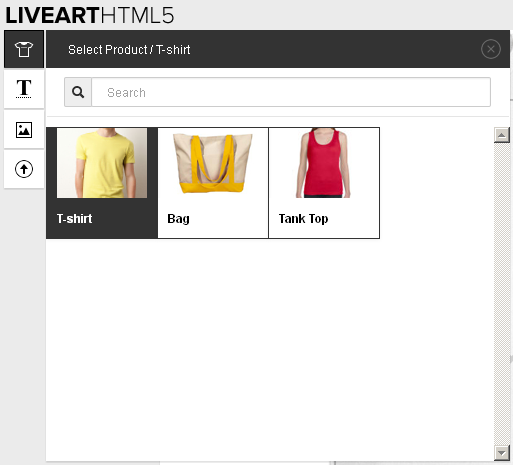
Task: Click the product list scrollbar track
Action: (x=502, y=294)
